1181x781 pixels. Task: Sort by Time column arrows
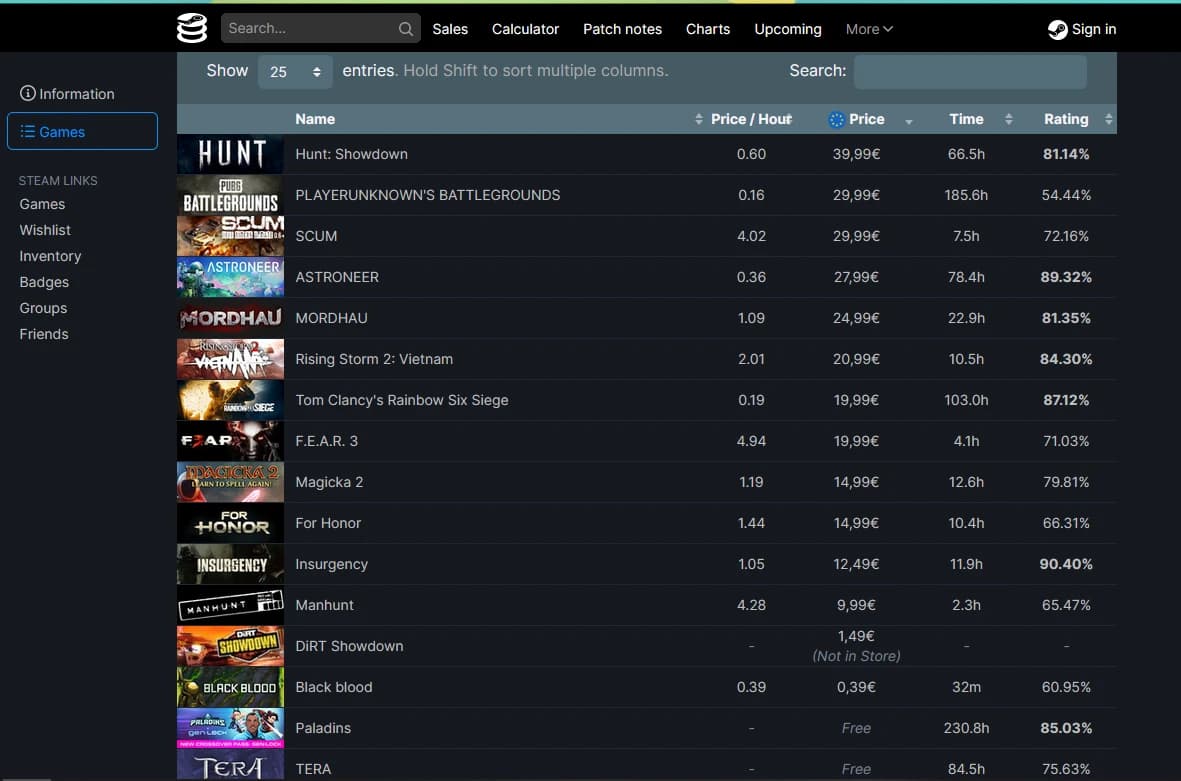1009,119
